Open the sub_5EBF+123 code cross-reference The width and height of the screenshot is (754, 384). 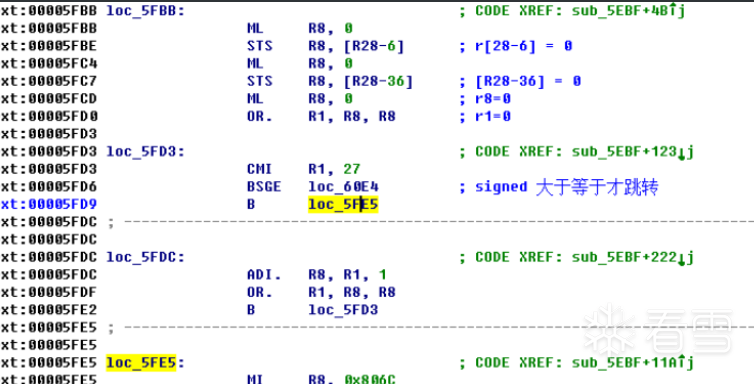[x=632, y=152]
